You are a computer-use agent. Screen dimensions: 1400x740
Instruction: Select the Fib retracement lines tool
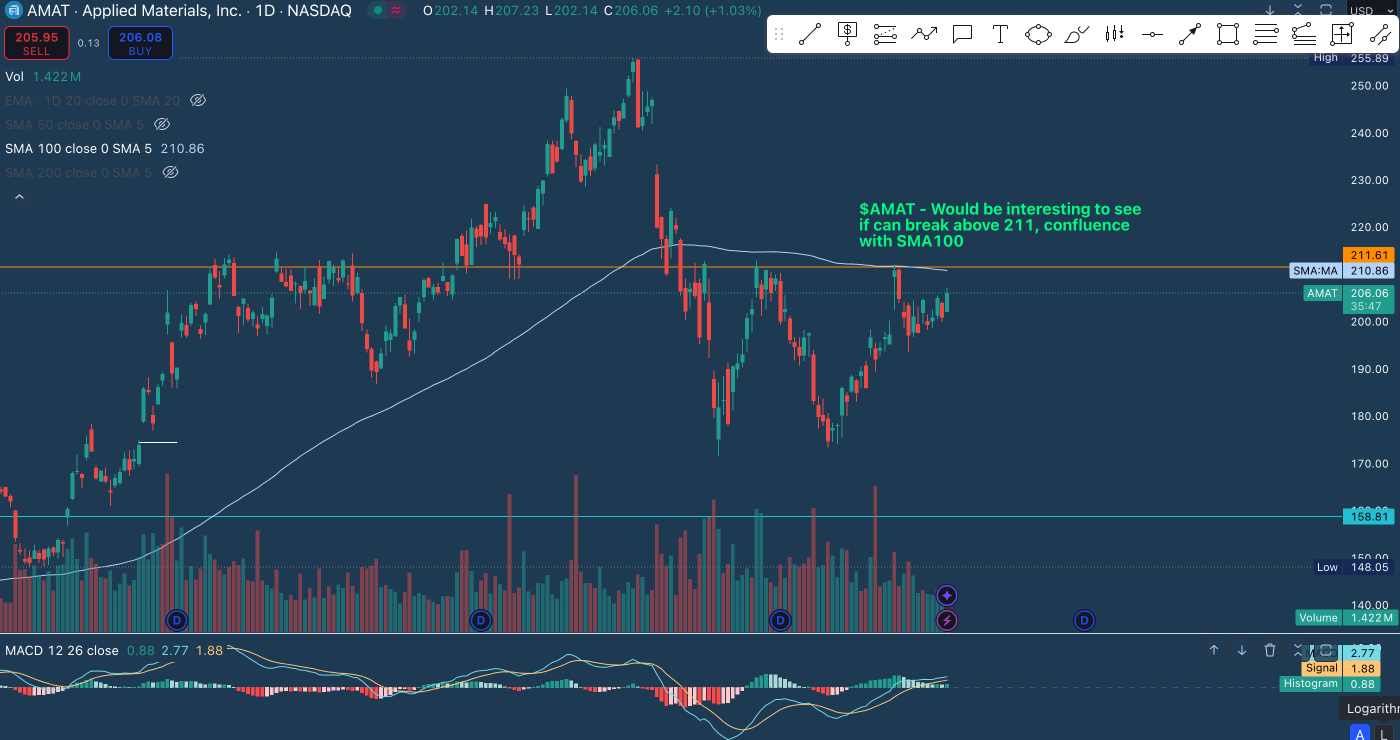(x=885, y=35)
